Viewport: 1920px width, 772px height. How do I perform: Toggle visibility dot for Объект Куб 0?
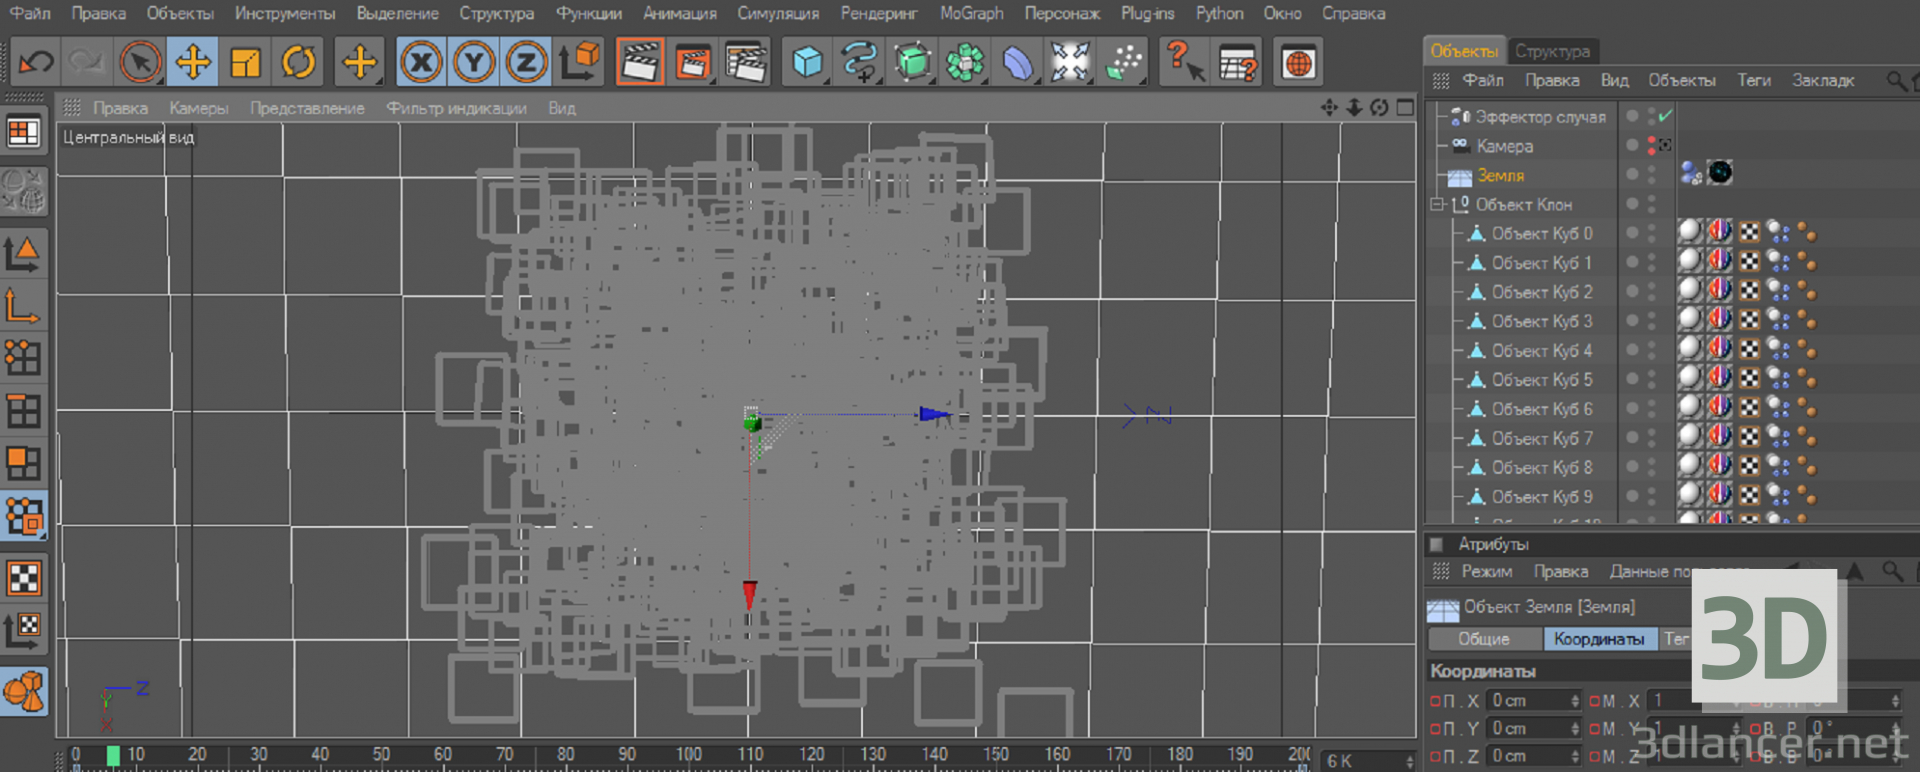(1632, 233)
